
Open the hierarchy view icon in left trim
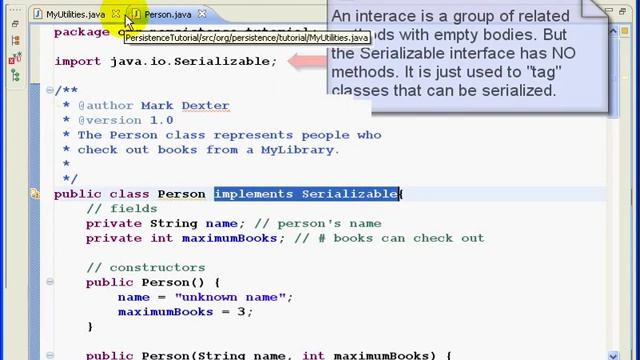16,40
